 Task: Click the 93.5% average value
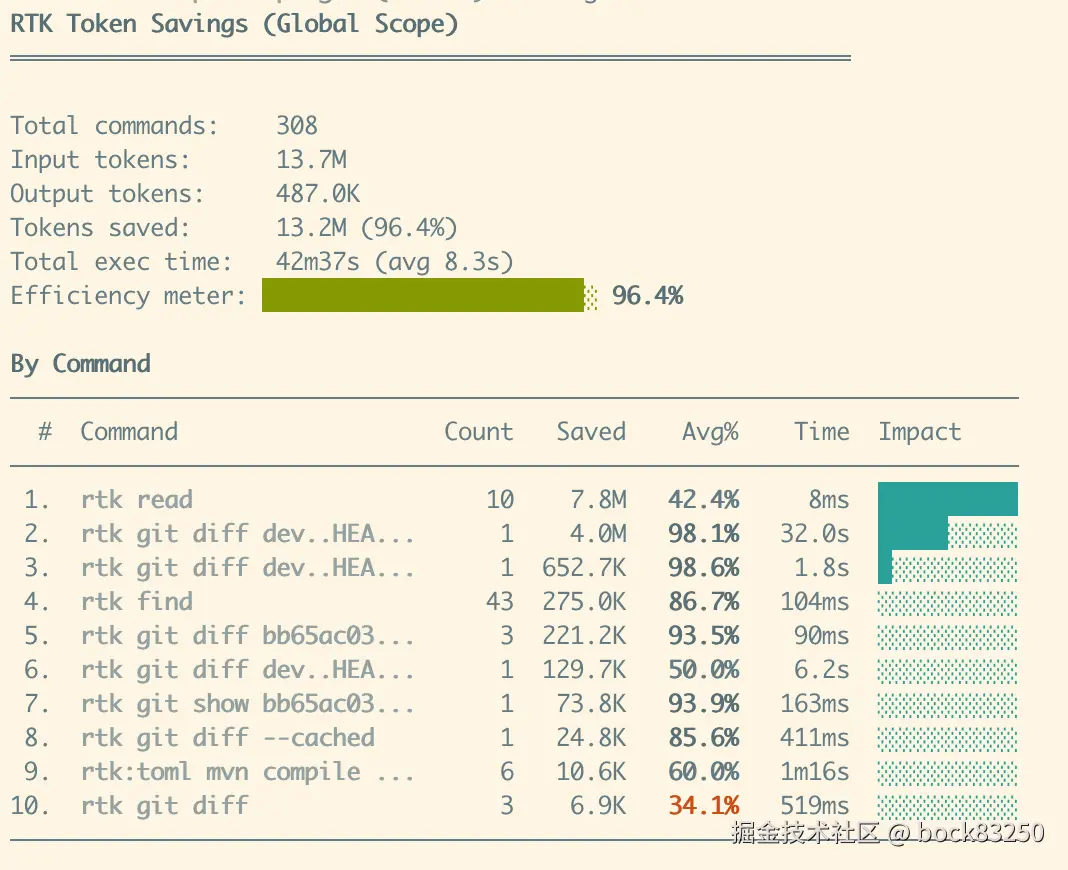point(704,636)
